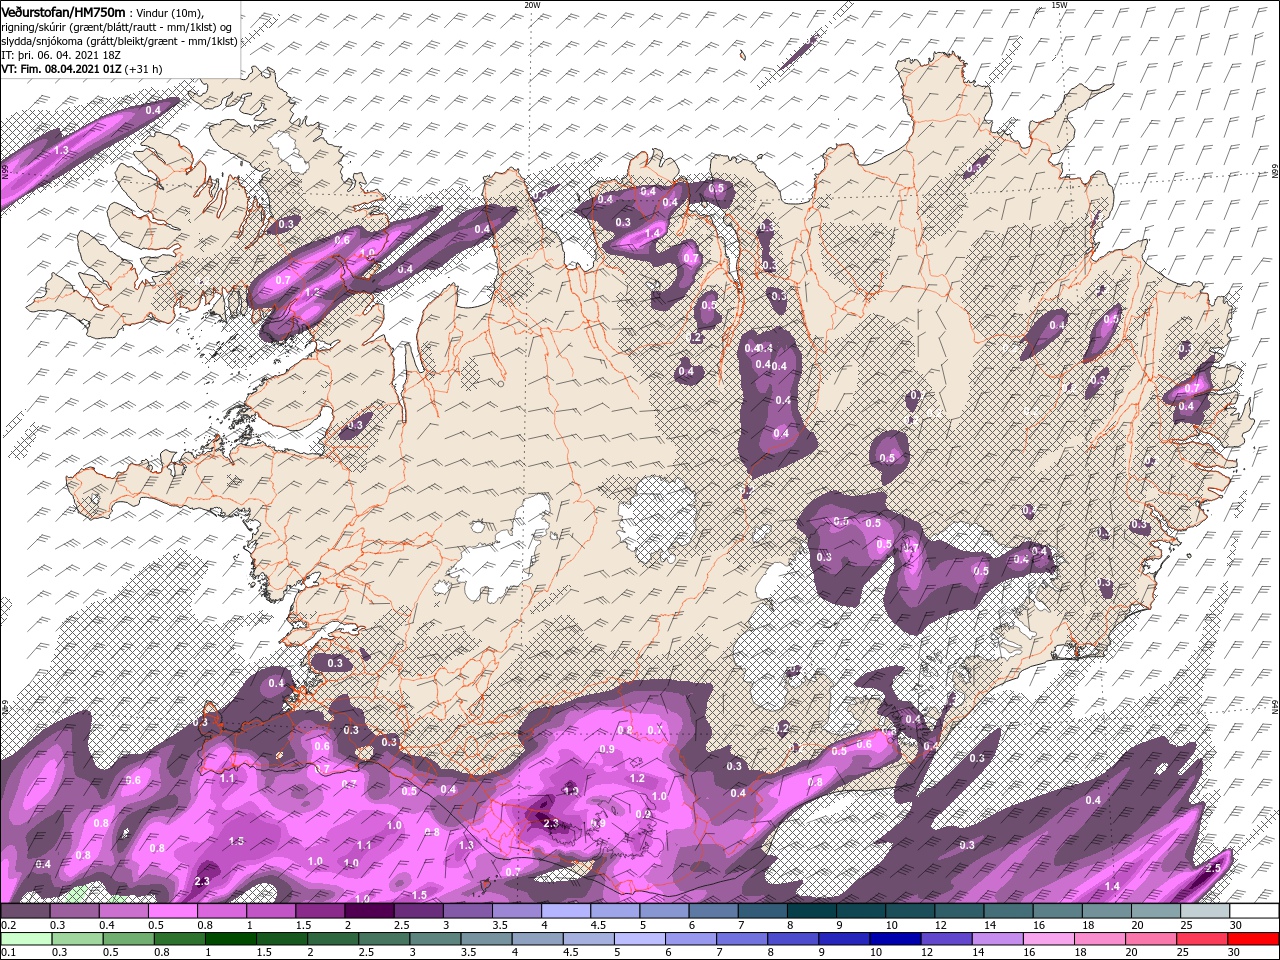Click the "20W" longitude label
The height and width of the screenshot is (960, 1280).
pos(531,5)
